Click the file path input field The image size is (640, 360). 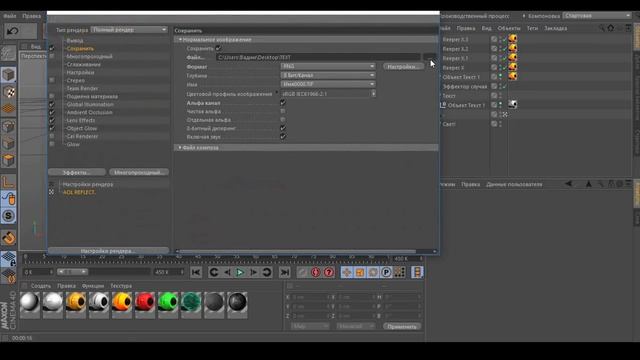click(x=318, y=57)
